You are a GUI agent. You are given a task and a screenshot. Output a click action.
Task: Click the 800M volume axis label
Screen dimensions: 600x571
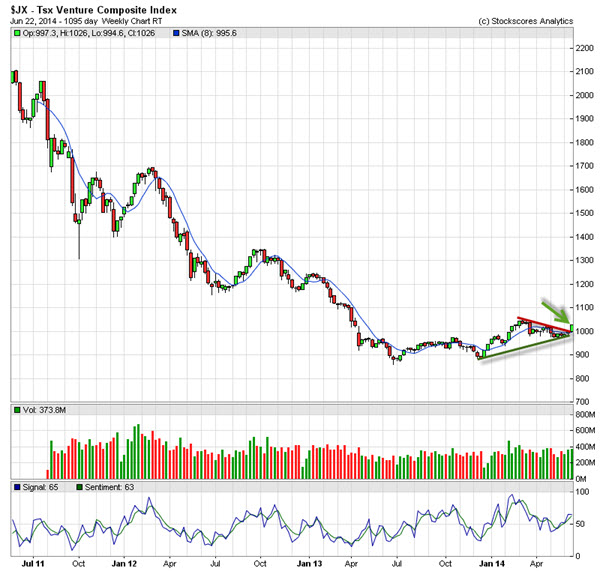click(x=585, y=413)
